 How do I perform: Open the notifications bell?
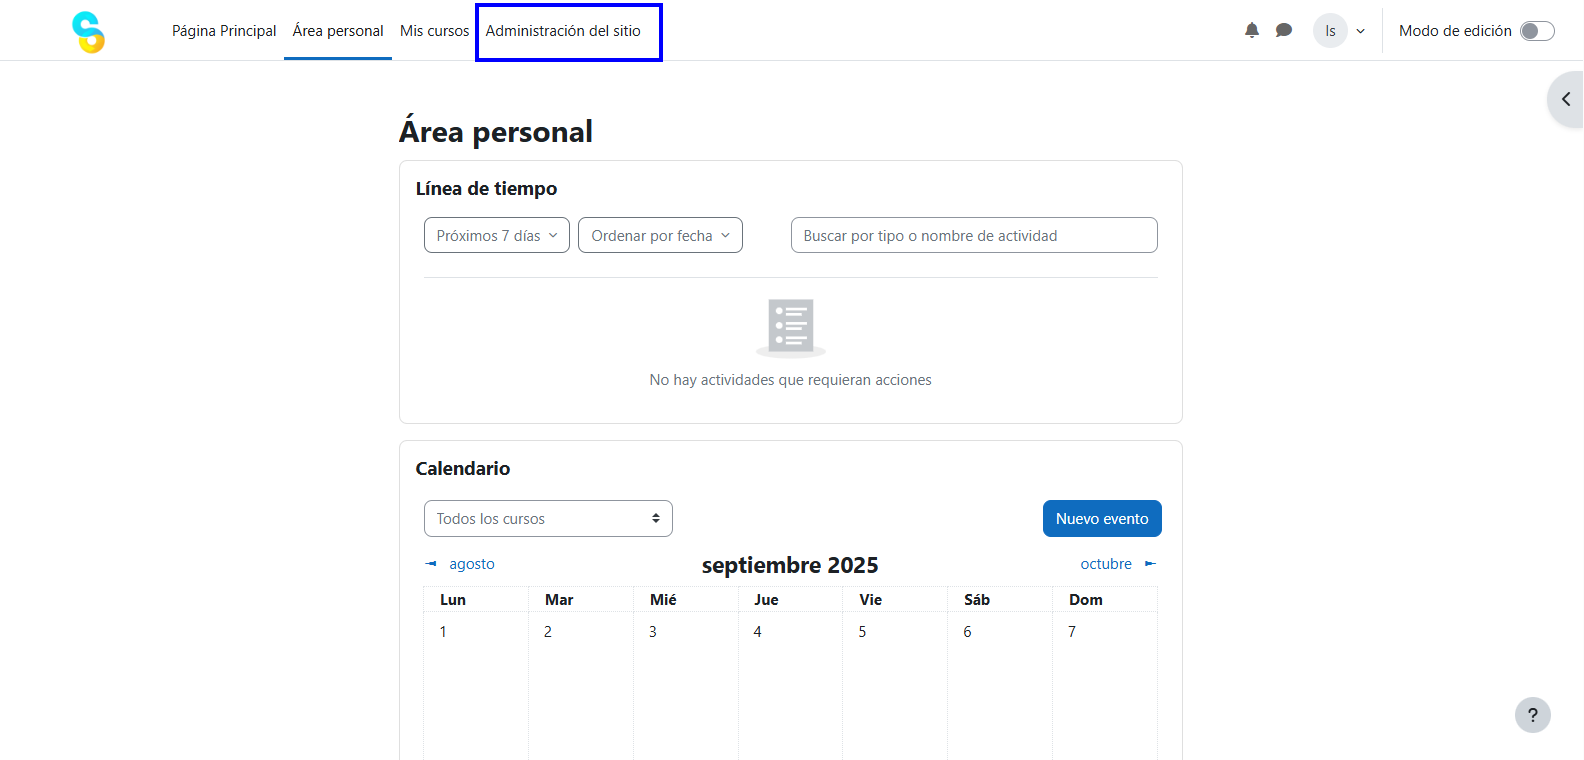(1251, 31)
